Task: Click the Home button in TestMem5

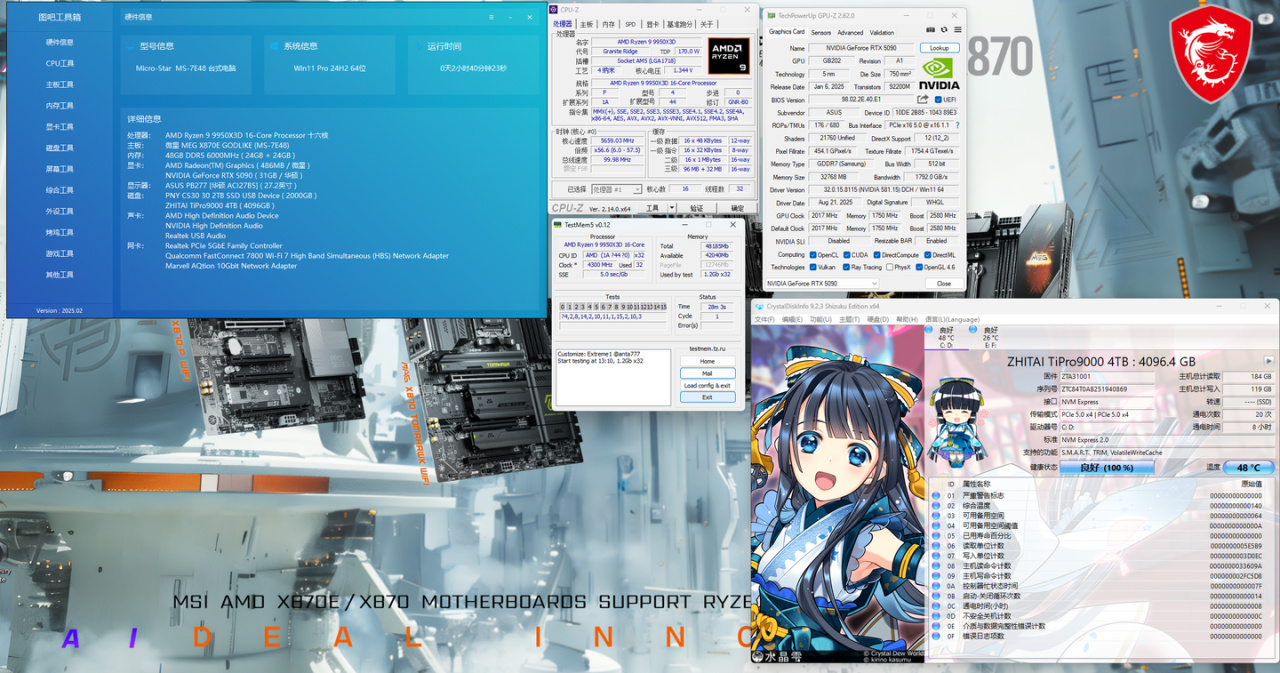Action: point(707,361)
